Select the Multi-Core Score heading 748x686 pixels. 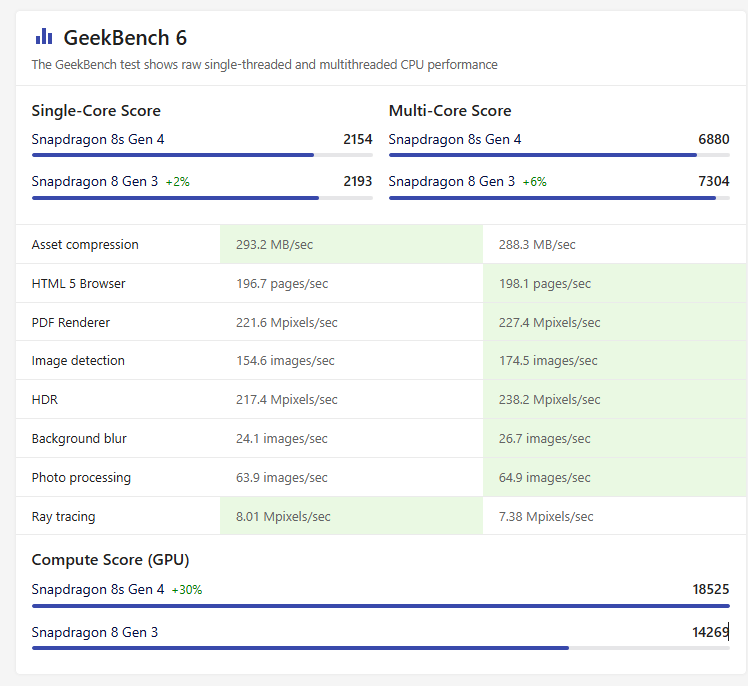pyautogui.click(x=450, y=111)
